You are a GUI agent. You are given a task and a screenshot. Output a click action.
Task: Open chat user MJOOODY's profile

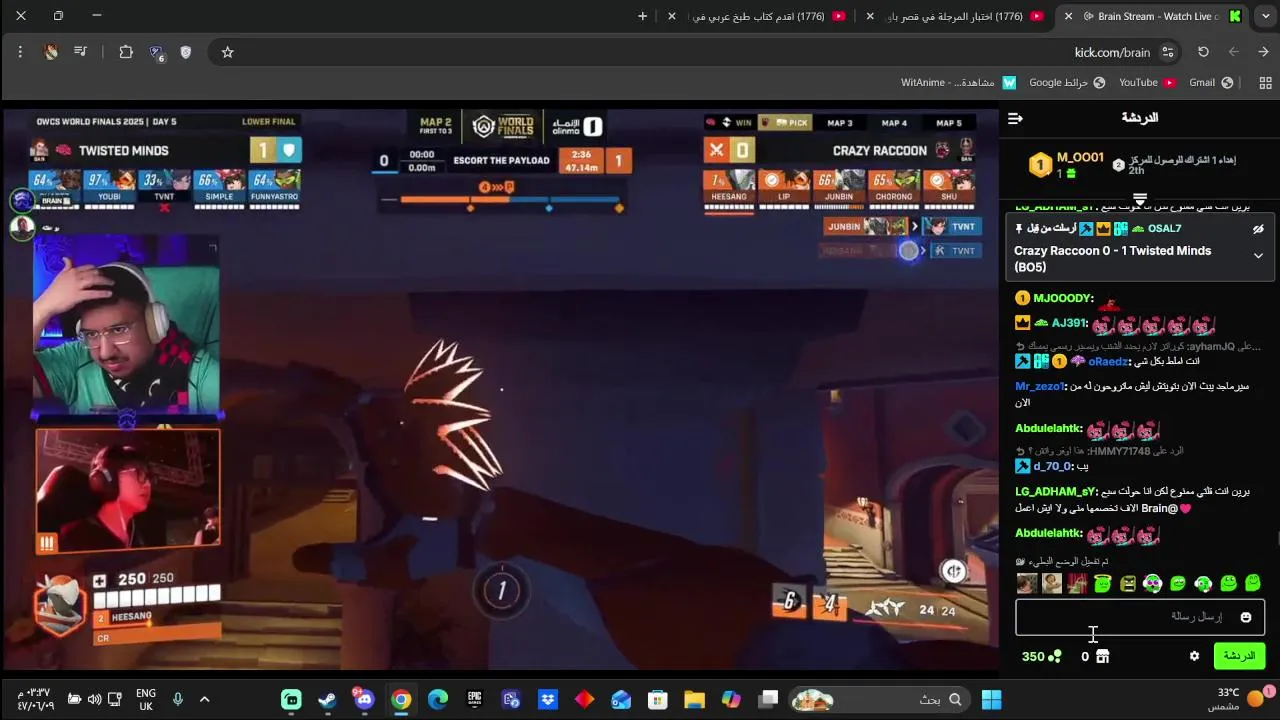point(1064,299)
